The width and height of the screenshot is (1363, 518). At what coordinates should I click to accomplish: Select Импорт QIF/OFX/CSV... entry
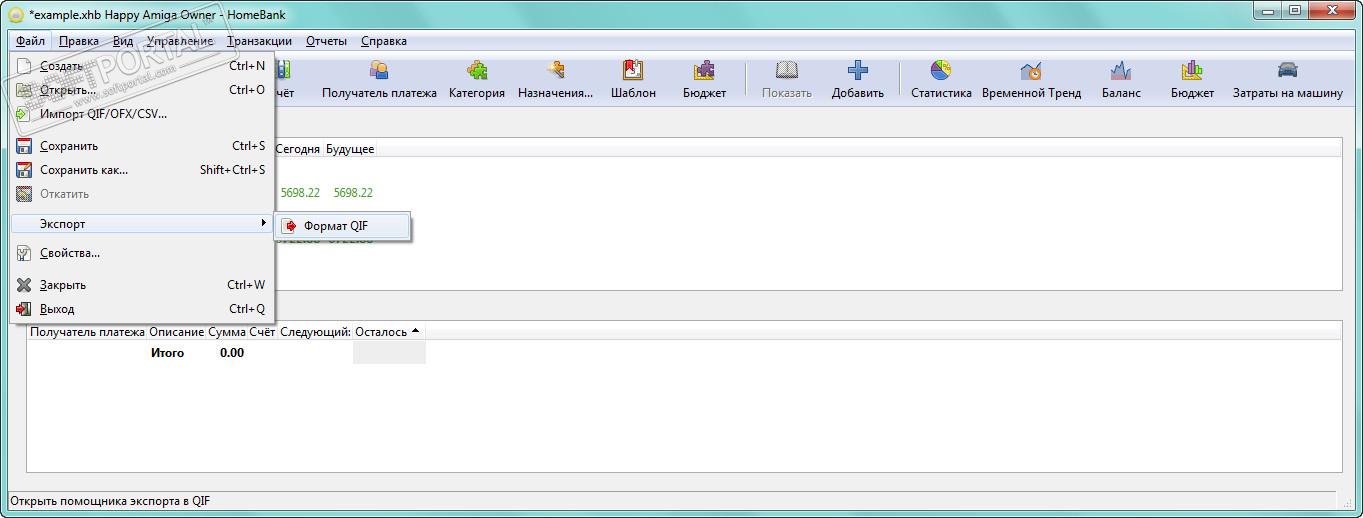[x=141, y=114]
